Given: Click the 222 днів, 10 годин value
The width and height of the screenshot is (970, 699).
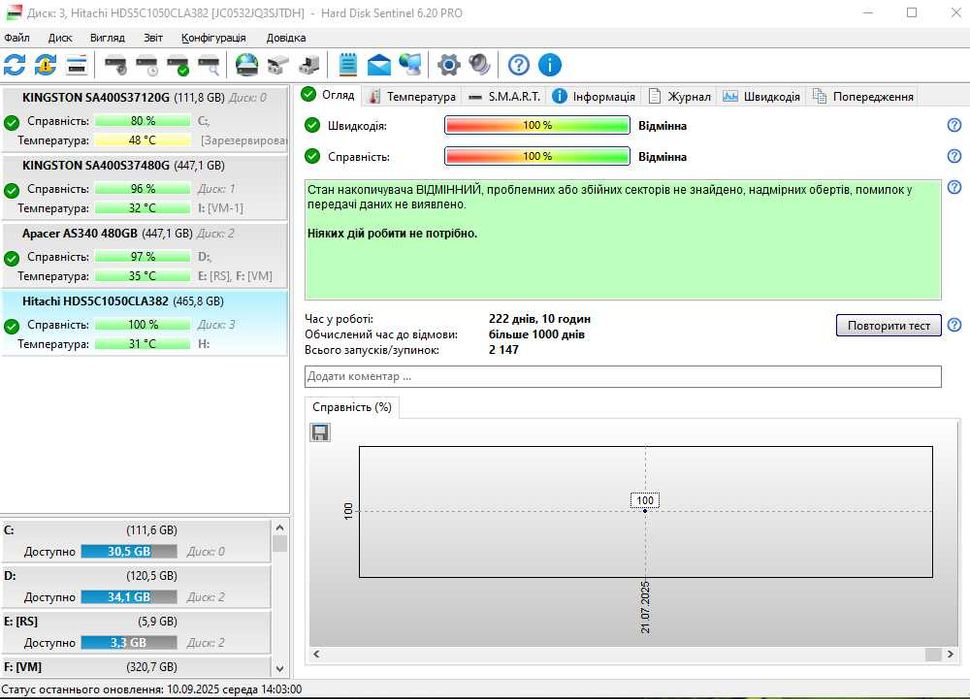Looking at the screenshot, I should 539,319.
